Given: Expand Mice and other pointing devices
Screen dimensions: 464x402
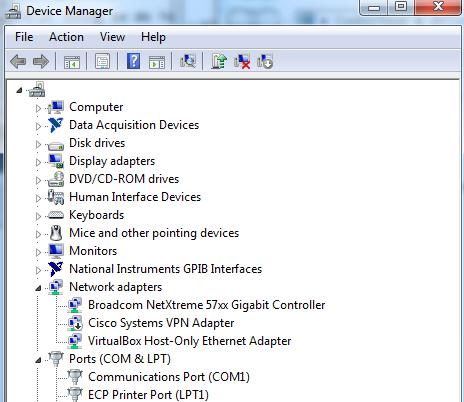Looking at the screenshot, I should tap(38, 234).
